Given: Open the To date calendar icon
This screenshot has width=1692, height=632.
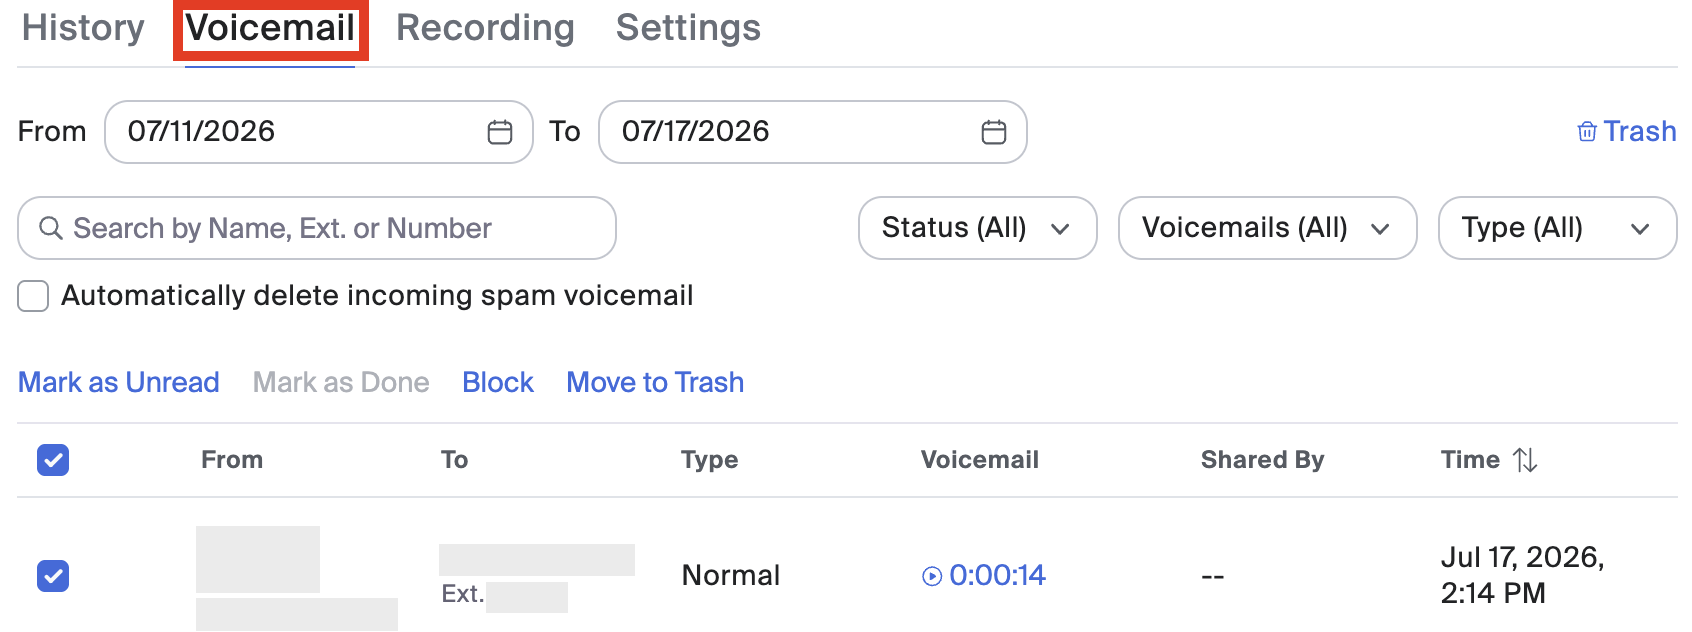Looking at the screenshot, I should pyautogui.click(x=994, y=132).
